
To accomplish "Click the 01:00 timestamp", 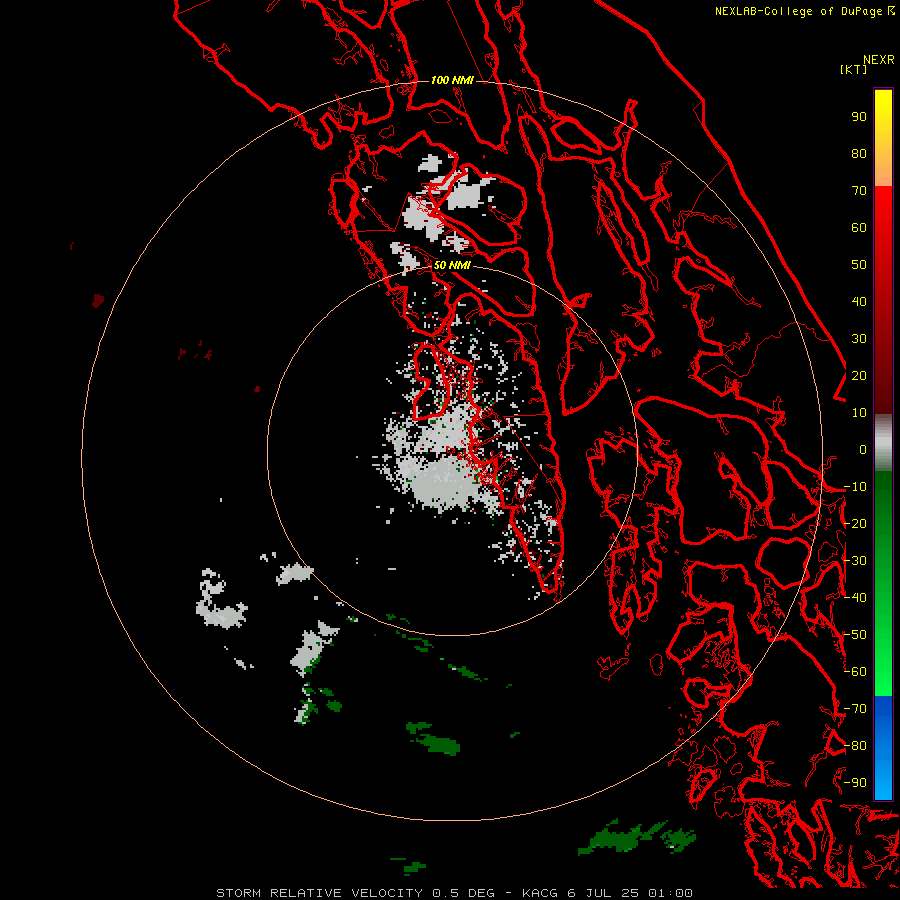I will point(670,893).
